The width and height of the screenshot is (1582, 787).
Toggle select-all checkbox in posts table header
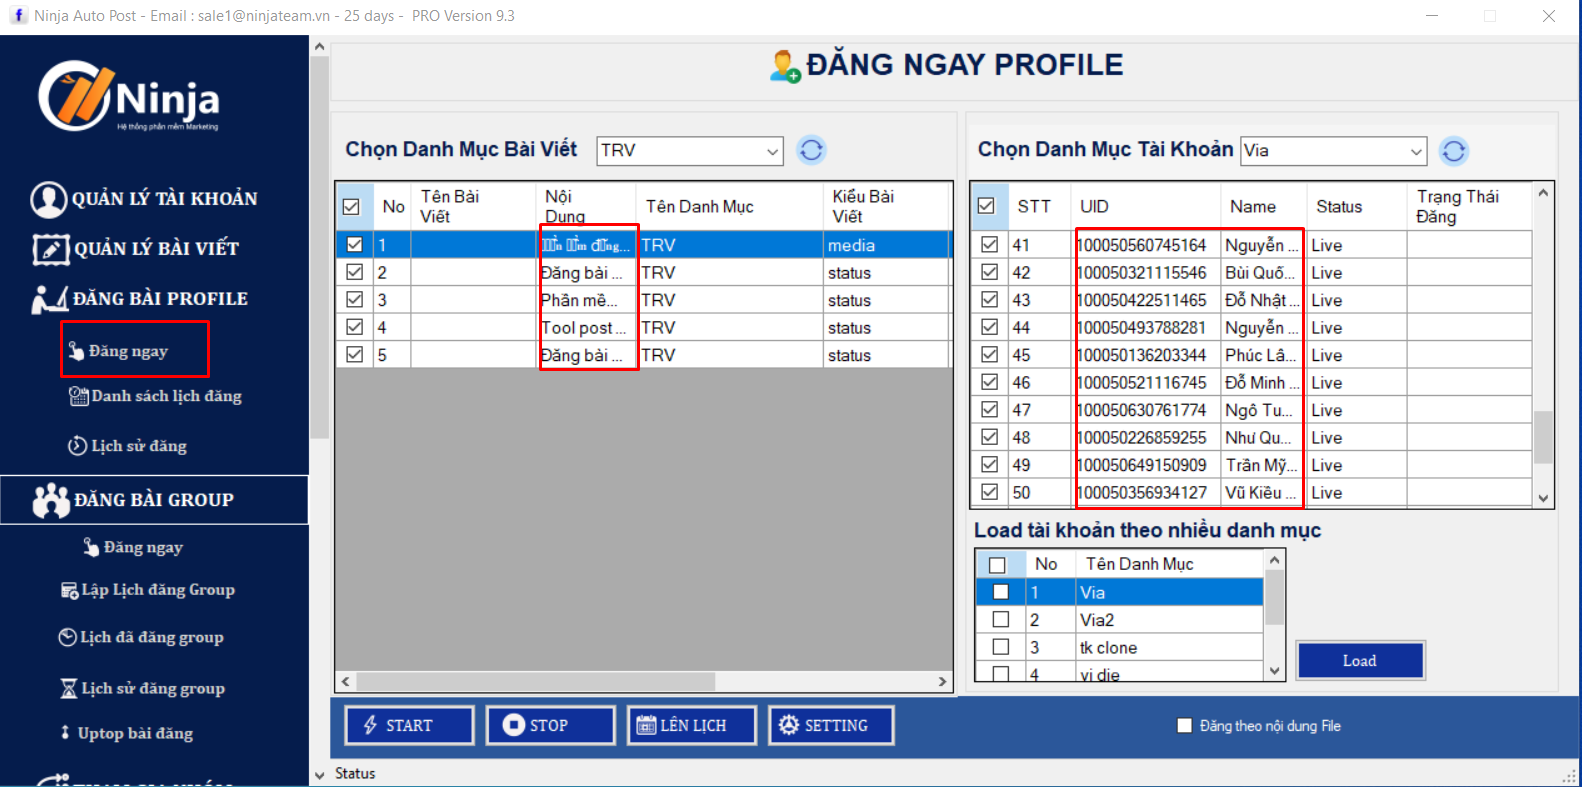point(351,207)
